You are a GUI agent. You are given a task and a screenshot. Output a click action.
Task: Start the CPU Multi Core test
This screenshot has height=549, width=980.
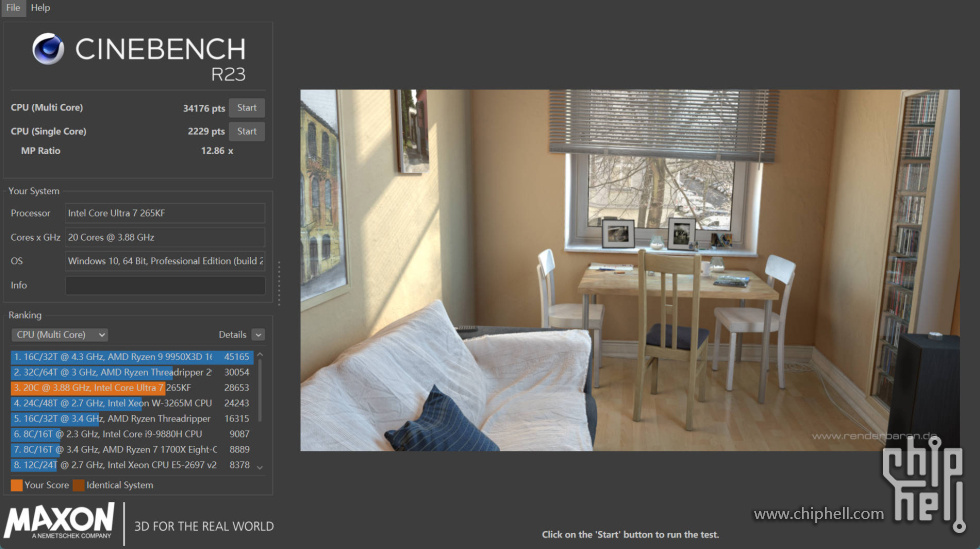coord(247,108)
